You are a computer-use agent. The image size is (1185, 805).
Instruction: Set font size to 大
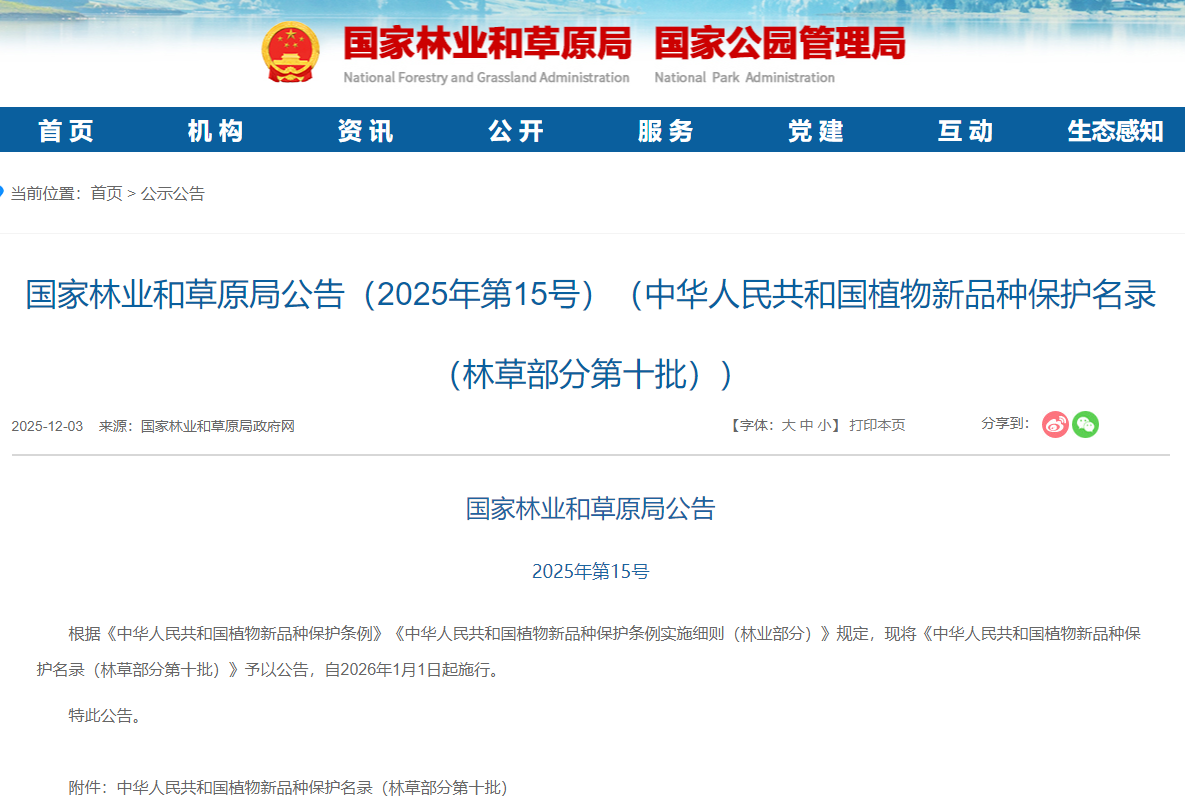point(788,426)
